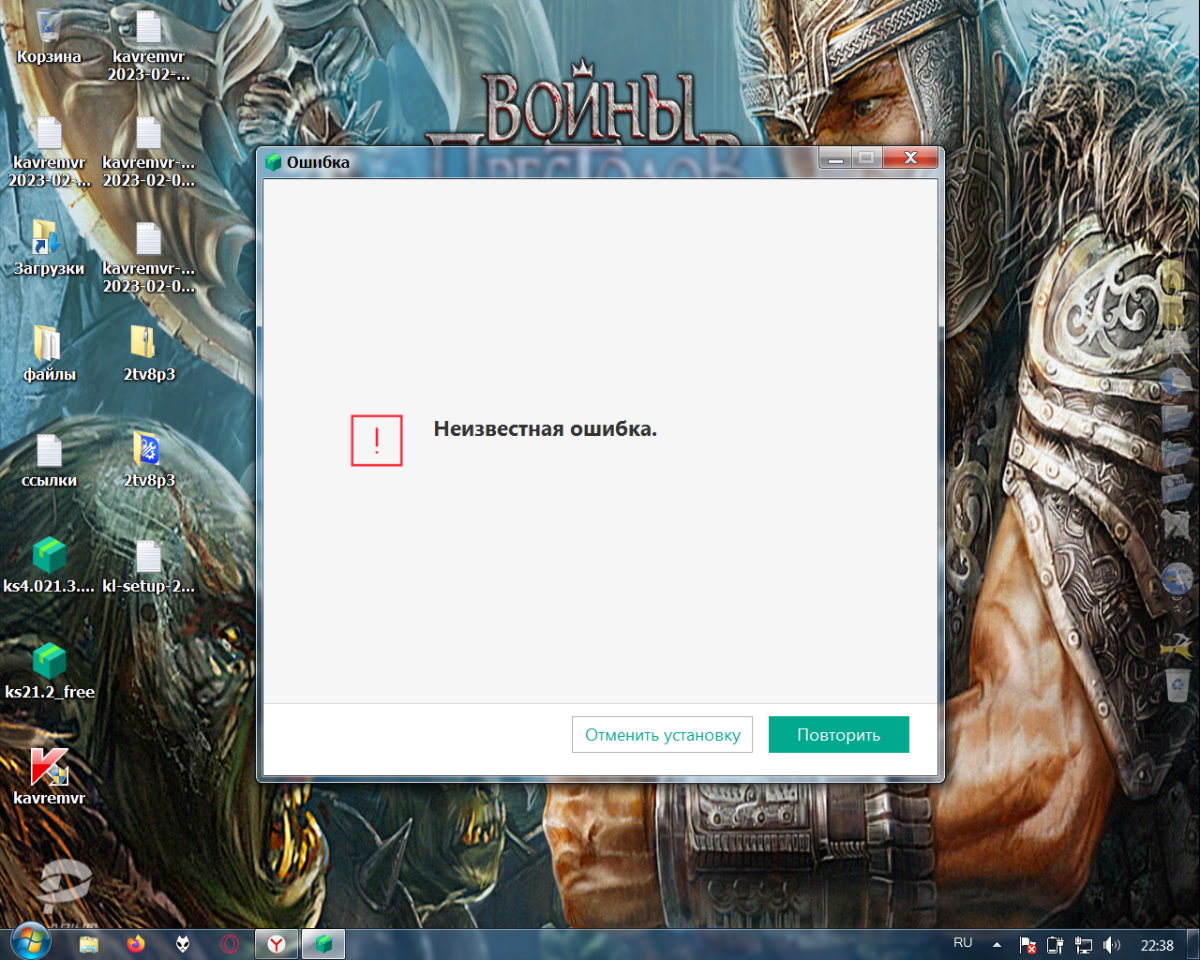Screen dimensions: 1200x960
Task: Launch Firefox from the taskbar
Action: [136, 943]
